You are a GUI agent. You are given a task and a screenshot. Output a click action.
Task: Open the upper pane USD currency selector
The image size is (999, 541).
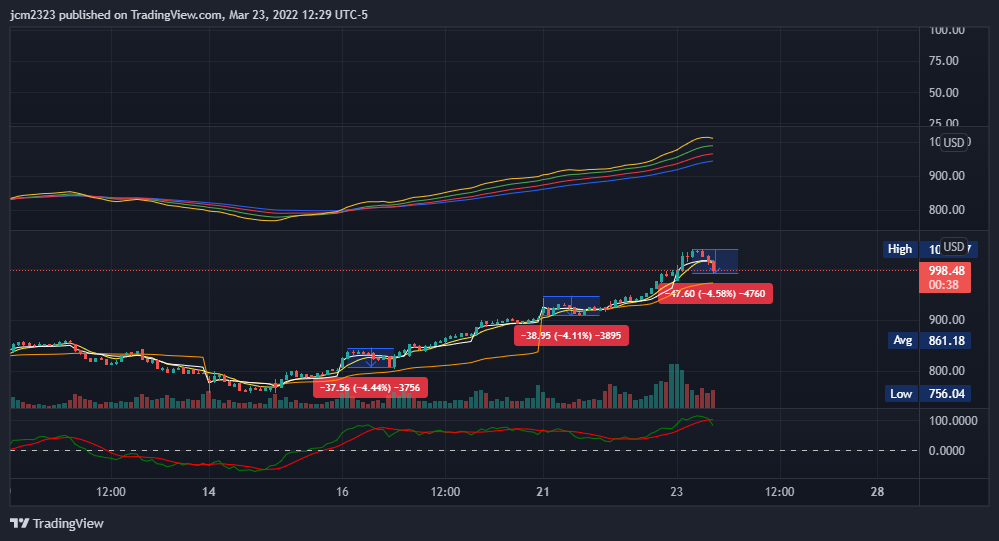pyautogui.click(x=954, y=143)
